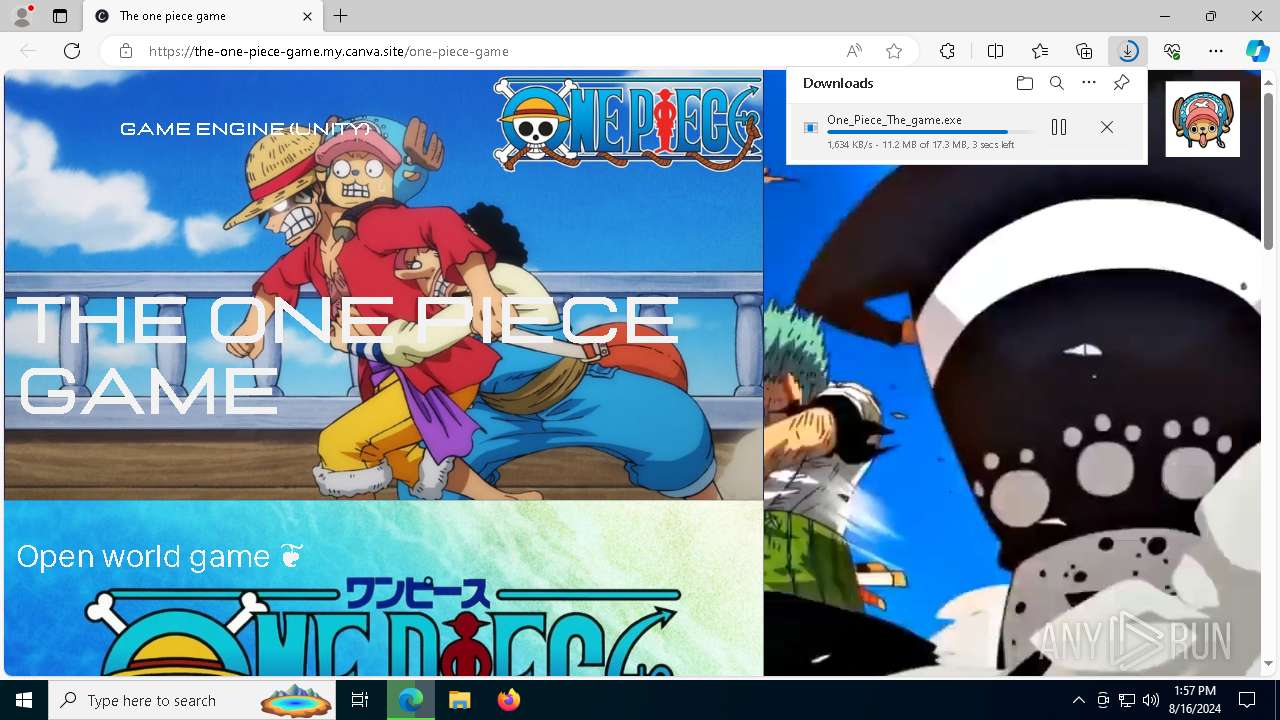Open the Windows Start menu
This screenshot has width=1280, height=720.
[24, 700]
